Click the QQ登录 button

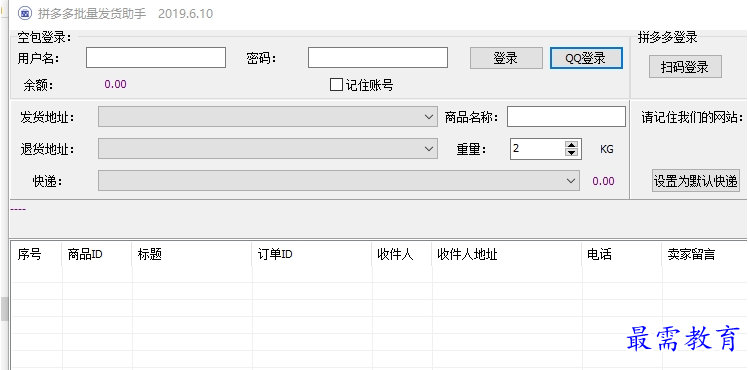(586, 58)
